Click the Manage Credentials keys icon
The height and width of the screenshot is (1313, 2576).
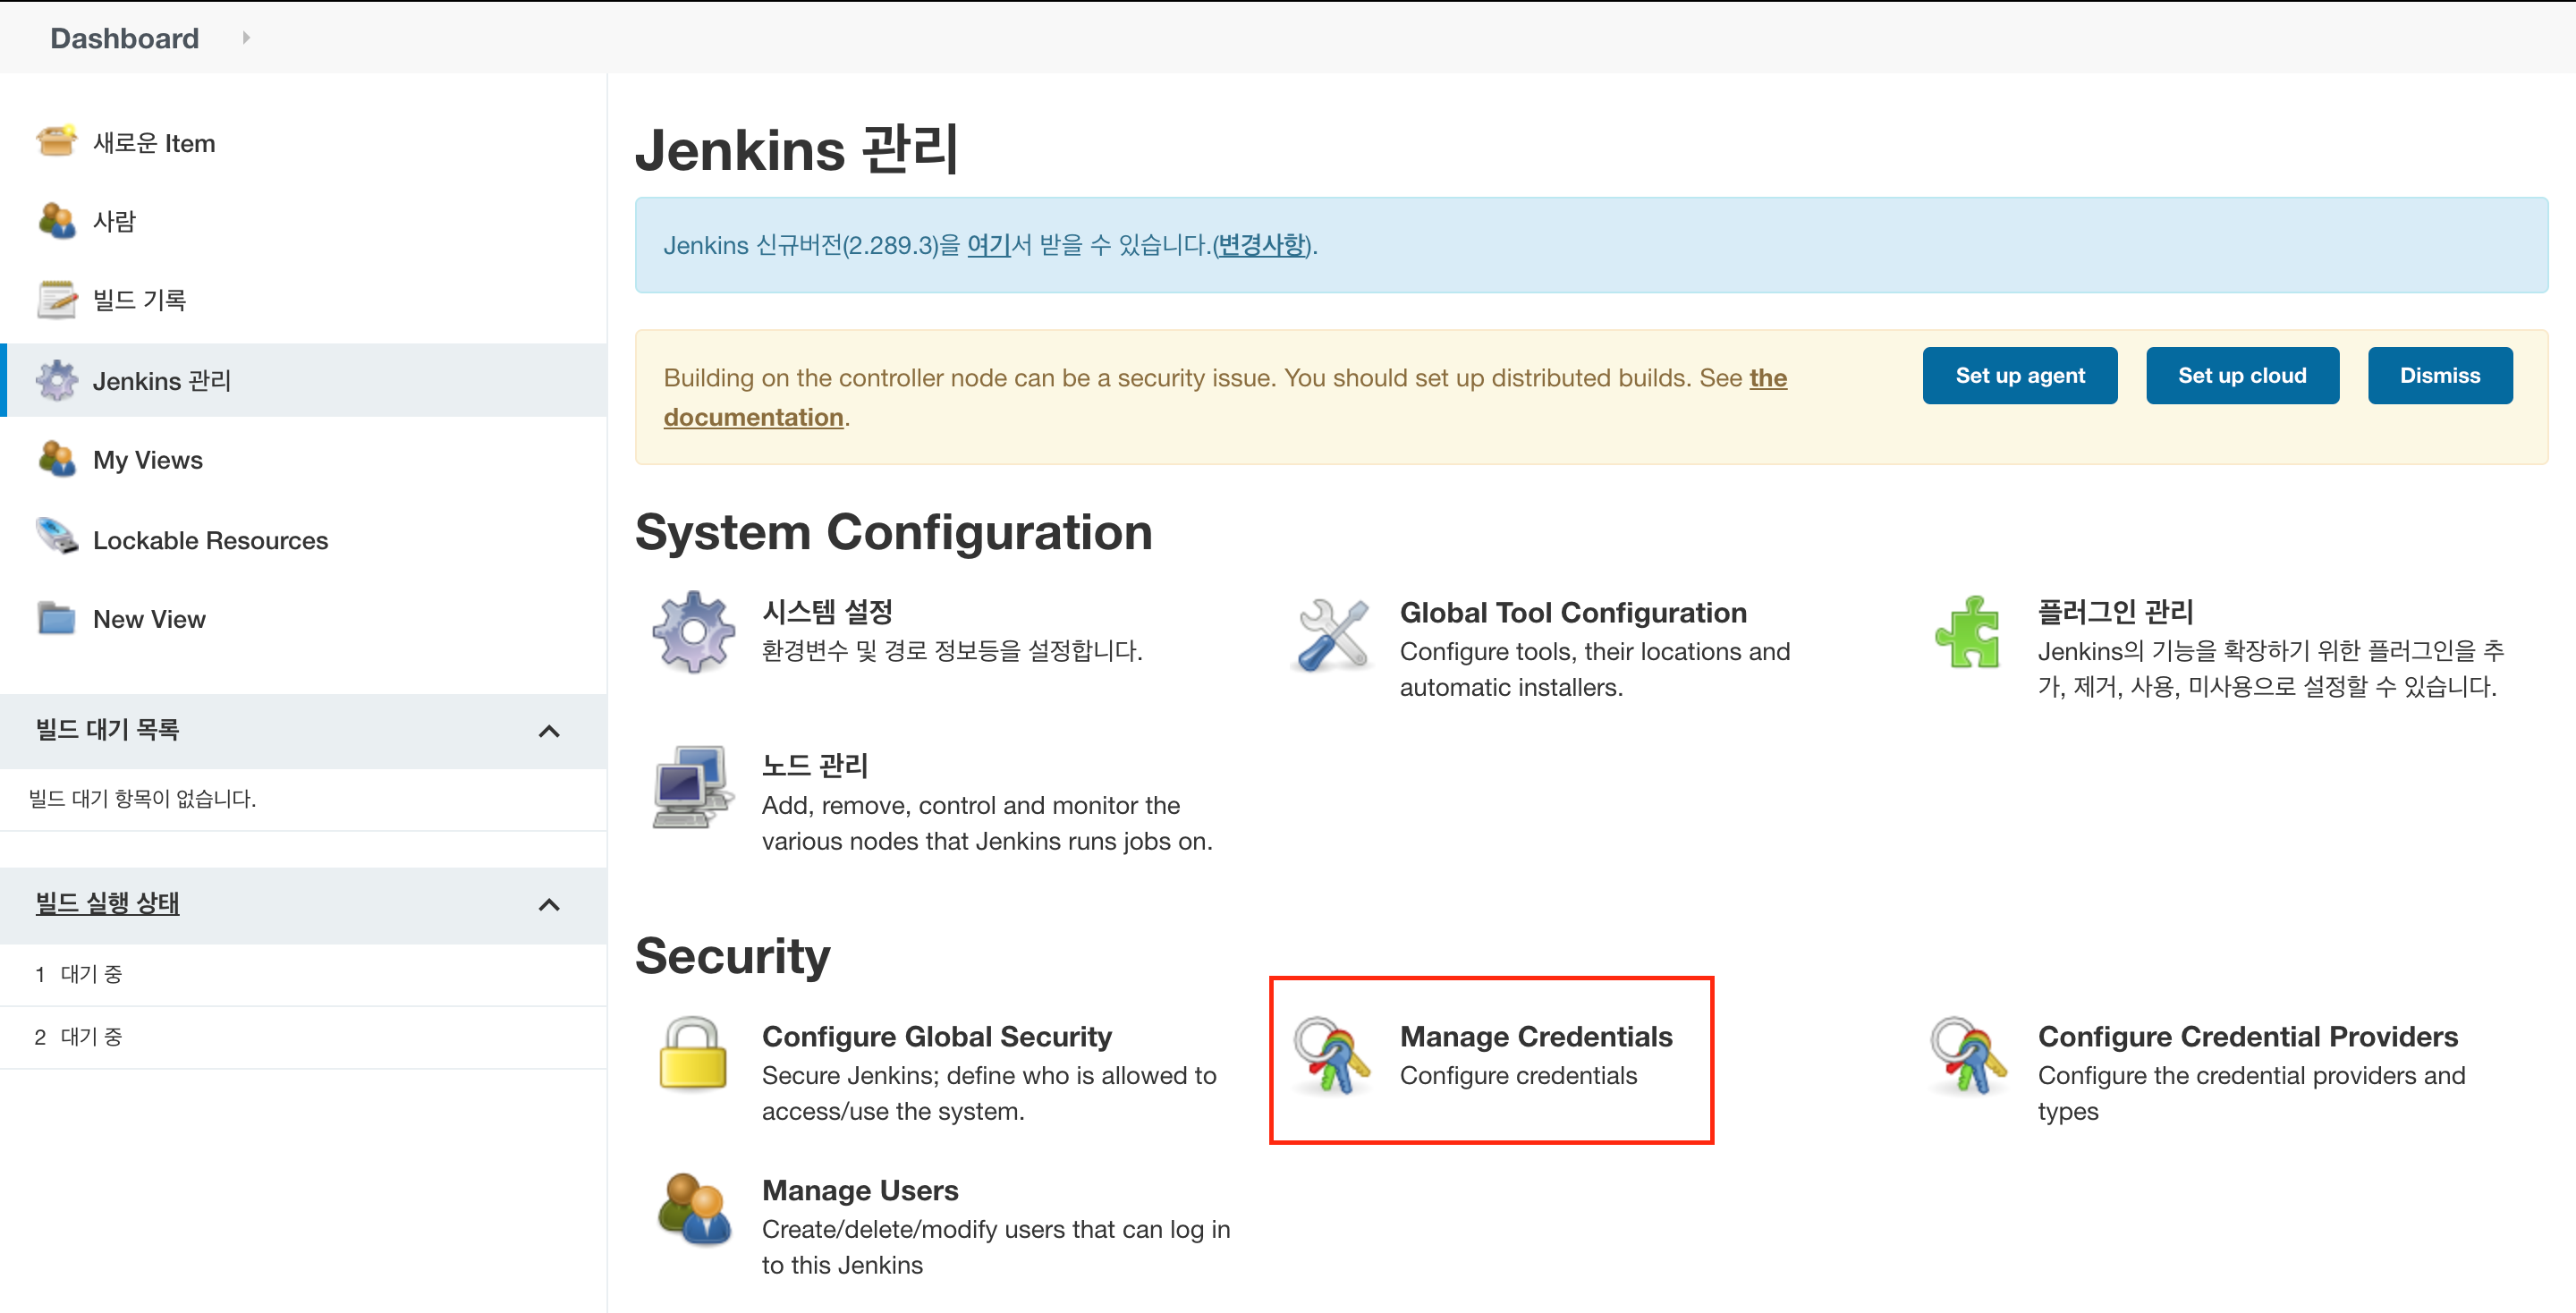pyautogui.click(x=1331, y=1056)
